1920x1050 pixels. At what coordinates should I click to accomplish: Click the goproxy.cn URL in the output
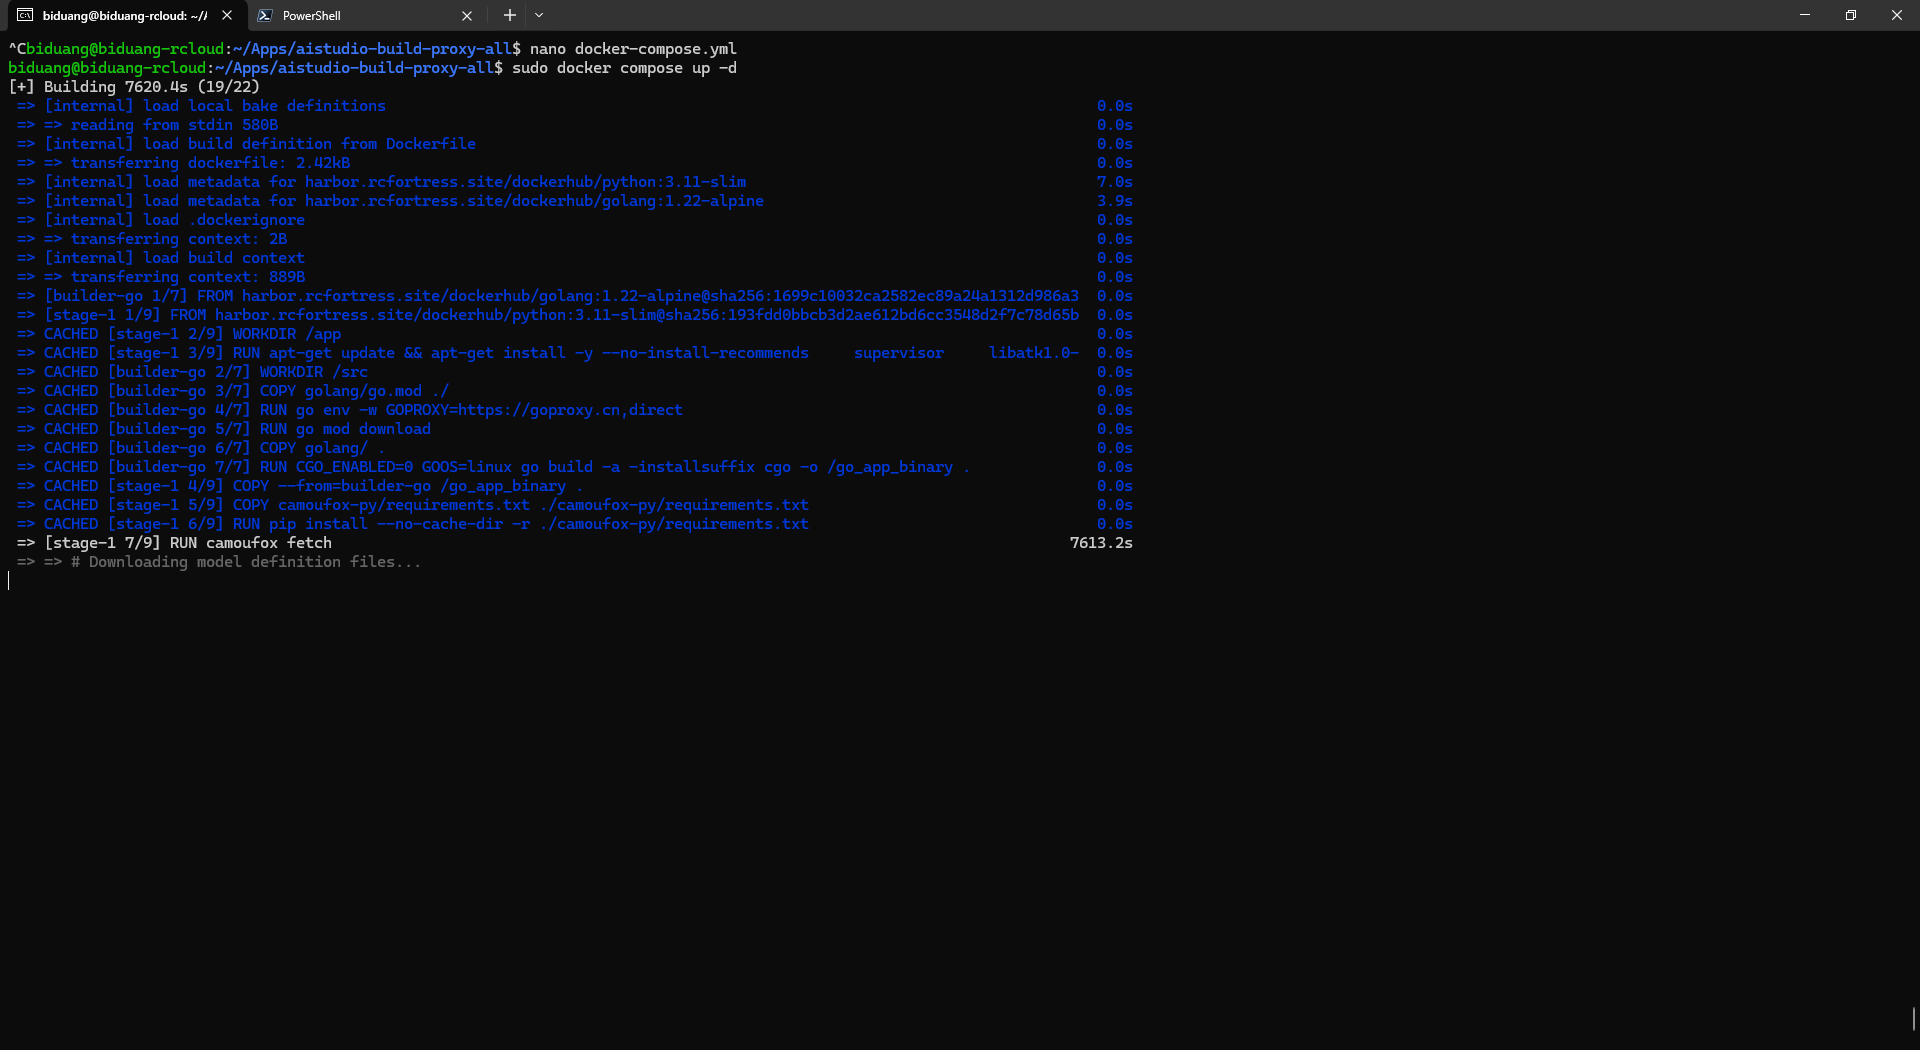(x=570, y=410)
